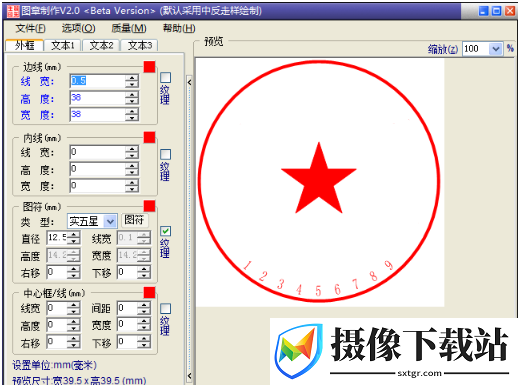
Task: Open the 质量(M) menu
Action: pos(129,28)
